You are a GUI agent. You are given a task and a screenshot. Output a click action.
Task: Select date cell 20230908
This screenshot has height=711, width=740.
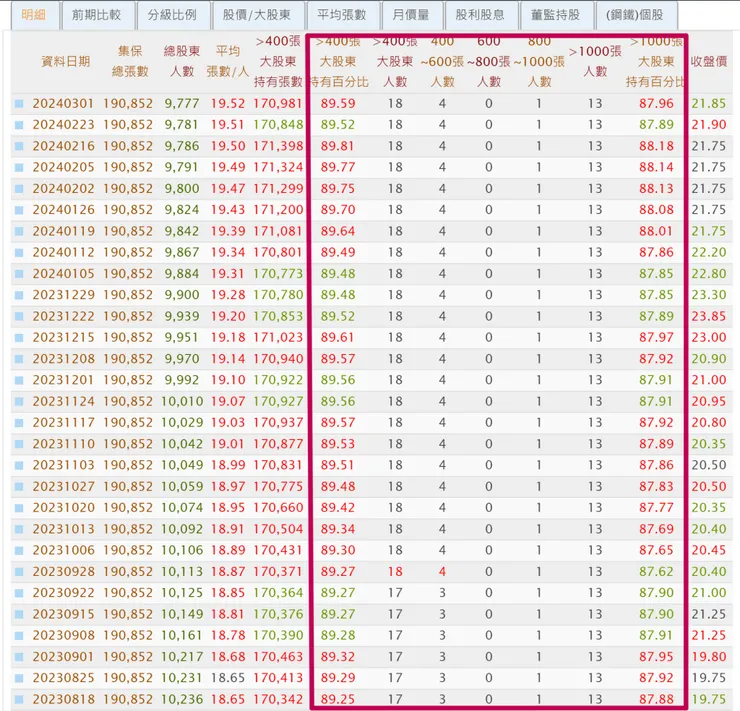point(63,636)
